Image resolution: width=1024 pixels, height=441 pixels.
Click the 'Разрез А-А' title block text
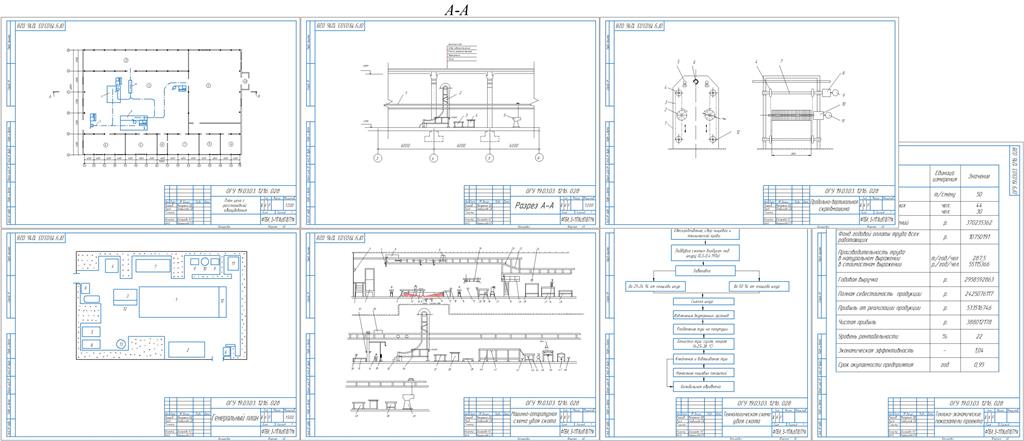point(534,206)
